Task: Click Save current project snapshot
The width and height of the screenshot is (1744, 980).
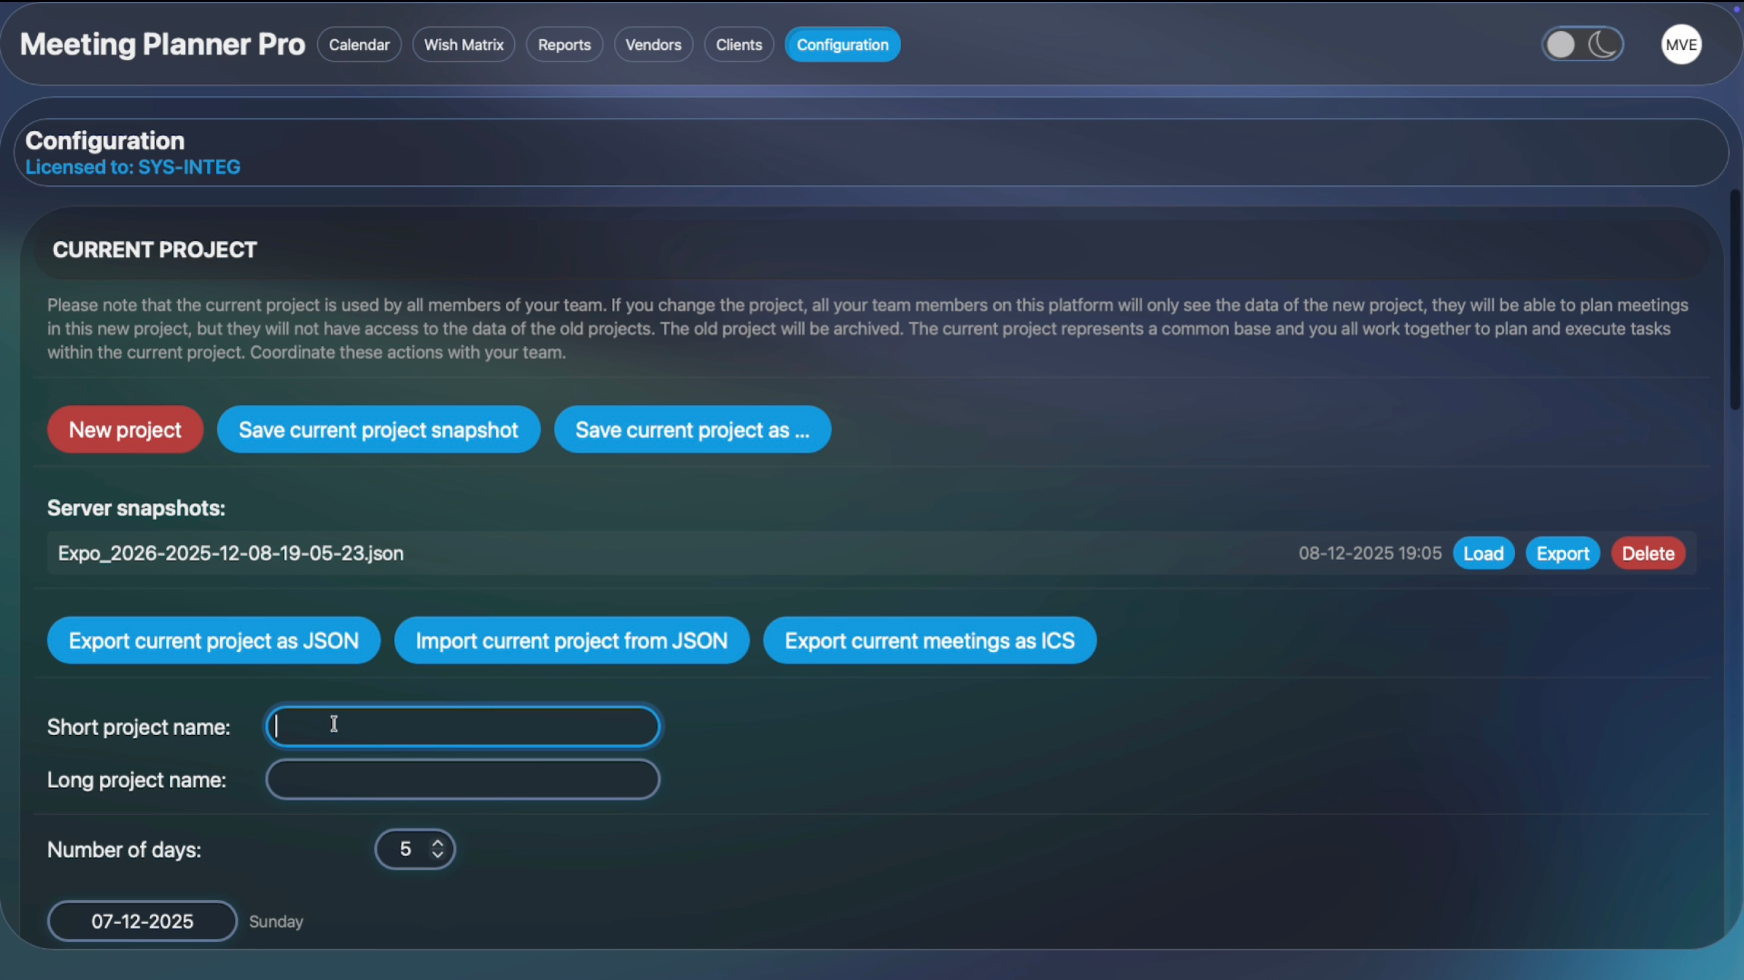Action: pyautogui.click(x=378, y=430)
